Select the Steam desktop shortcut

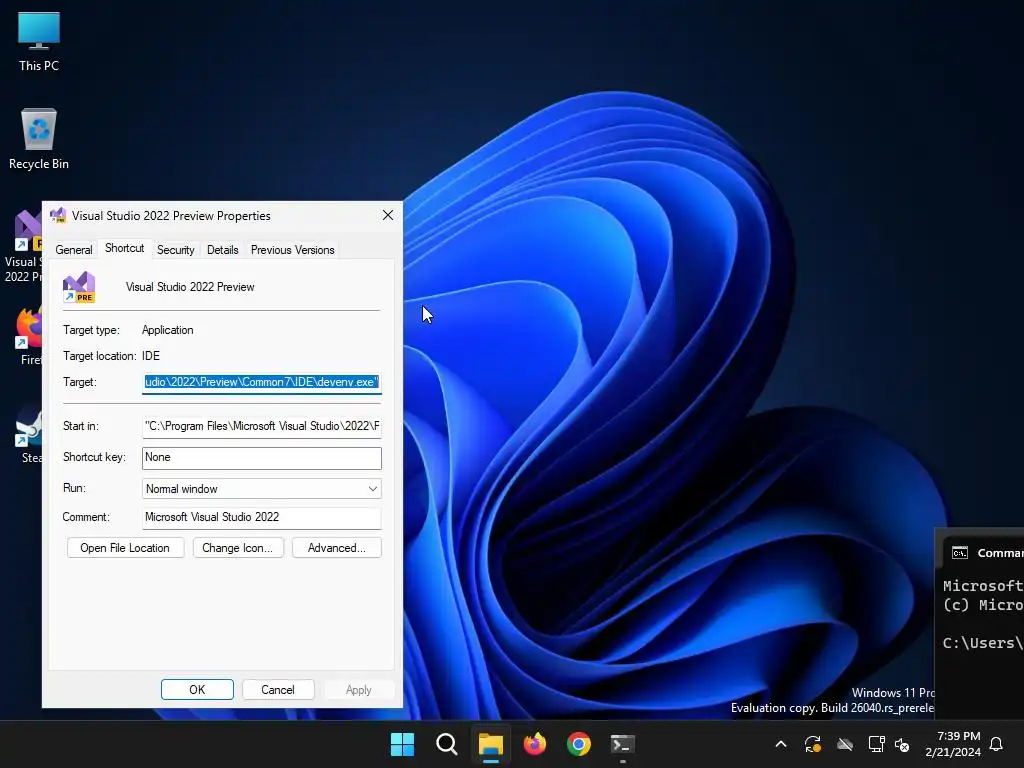tap(28, 434)
